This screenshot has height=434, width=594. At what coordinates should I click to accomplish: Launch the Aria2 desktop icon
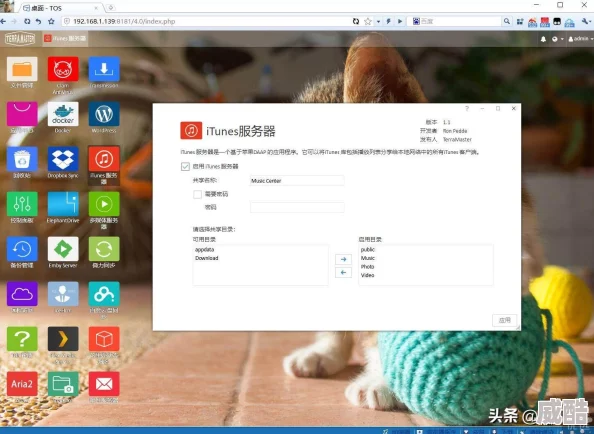(x=22, y=384)
